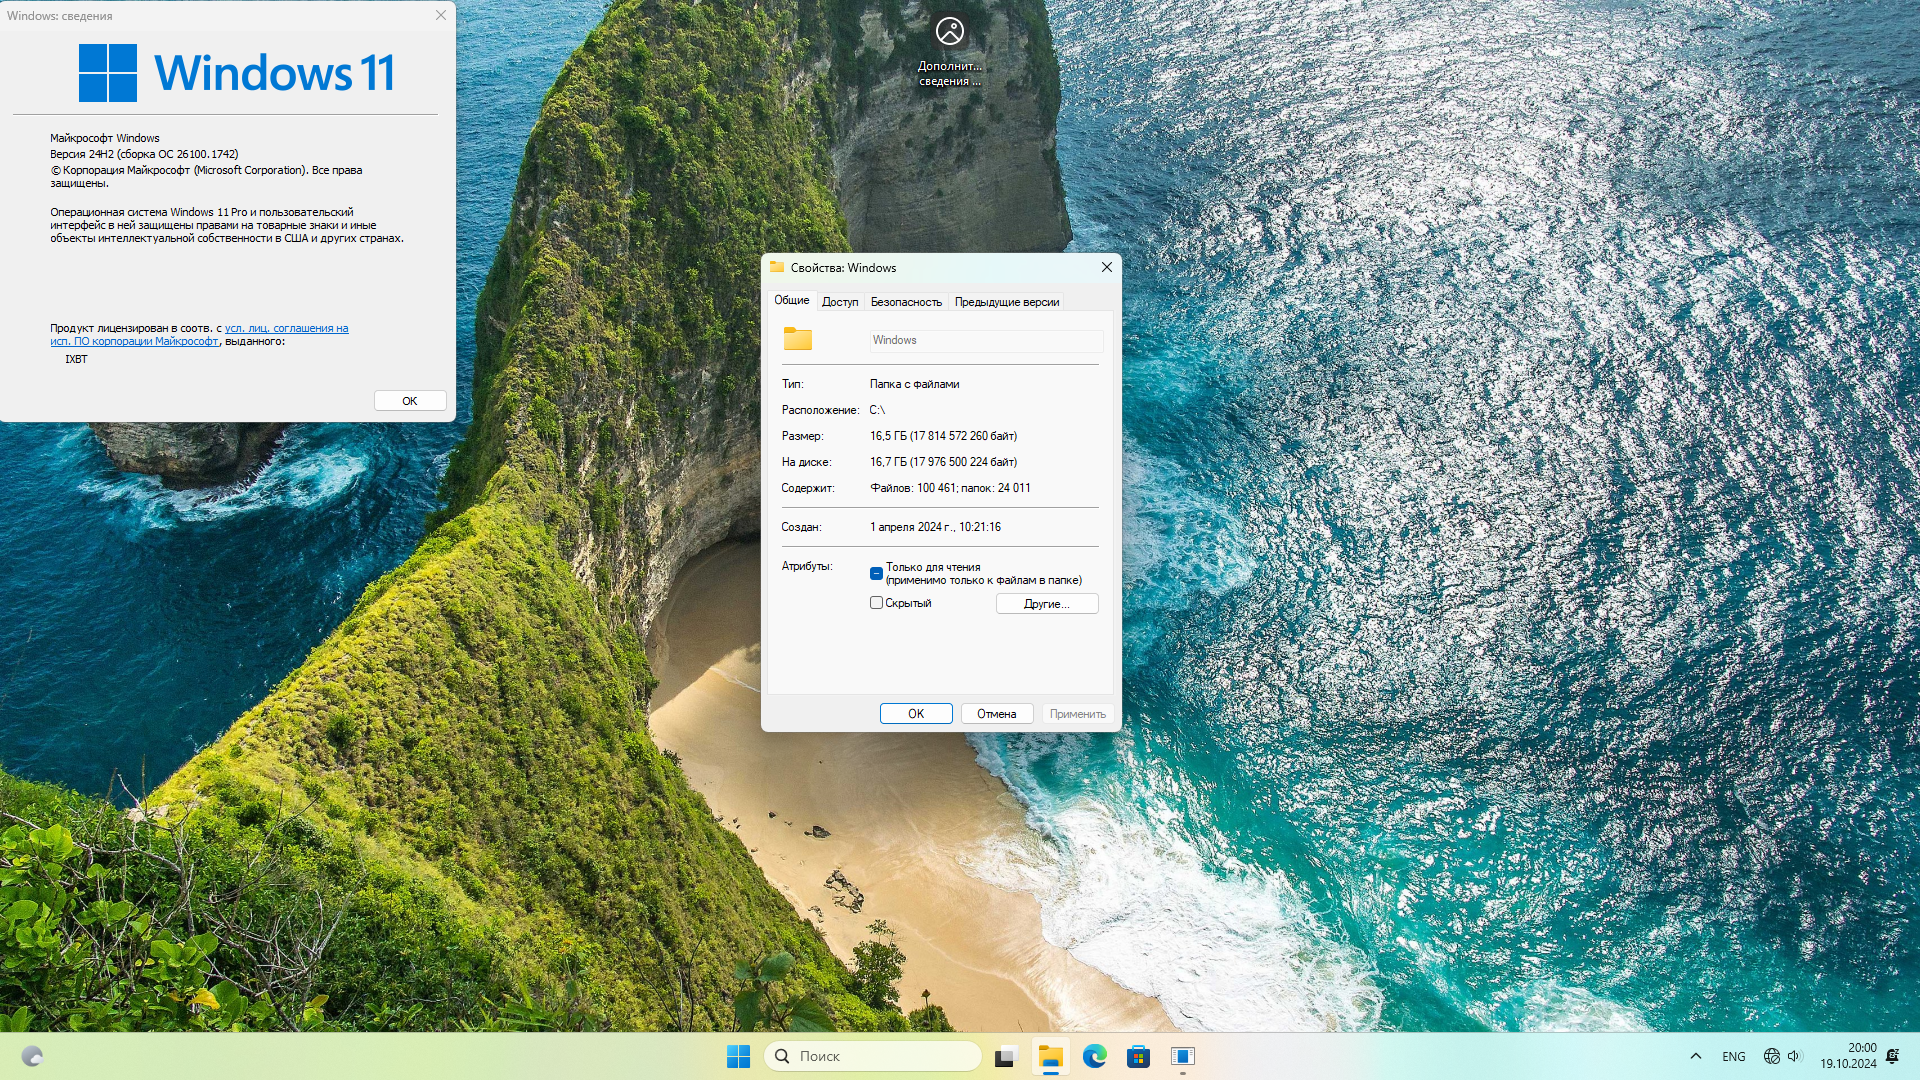Switch to the Безопасность tab
Screen dimensions: 1920x1080
905,301
